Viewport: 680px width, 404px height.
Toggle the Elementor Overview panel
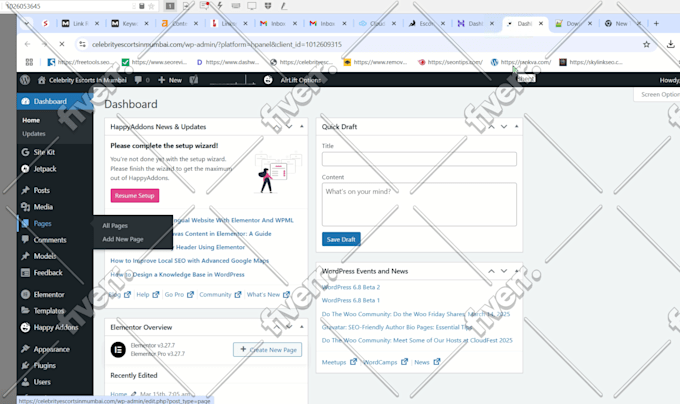(302, 327)
